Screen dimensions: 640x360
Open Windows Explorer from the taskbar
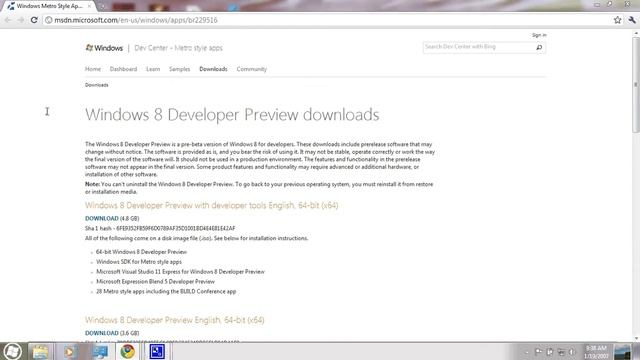(40, 351)
